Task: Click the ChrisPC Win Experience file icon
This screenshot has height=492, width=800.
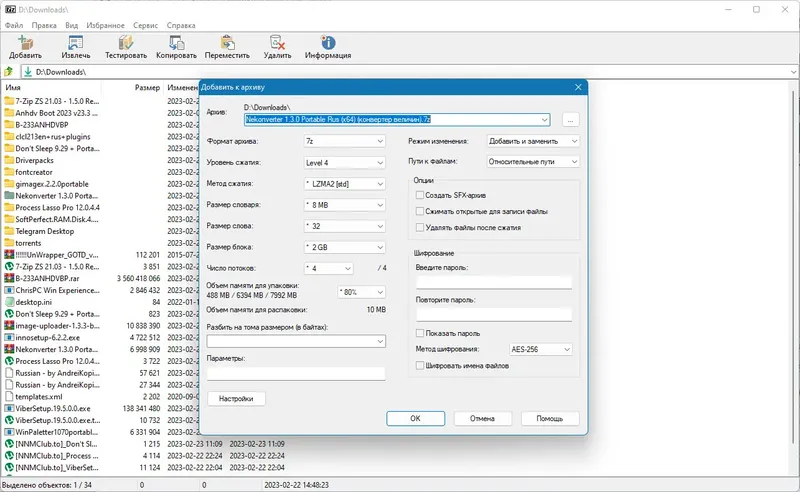Action: tap(9, 290)
